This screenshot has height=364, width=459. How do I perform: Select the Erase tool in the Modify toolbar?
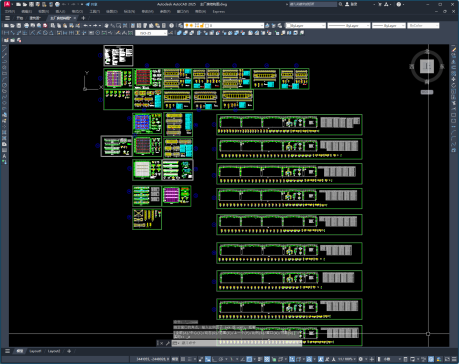coord(454,50)
